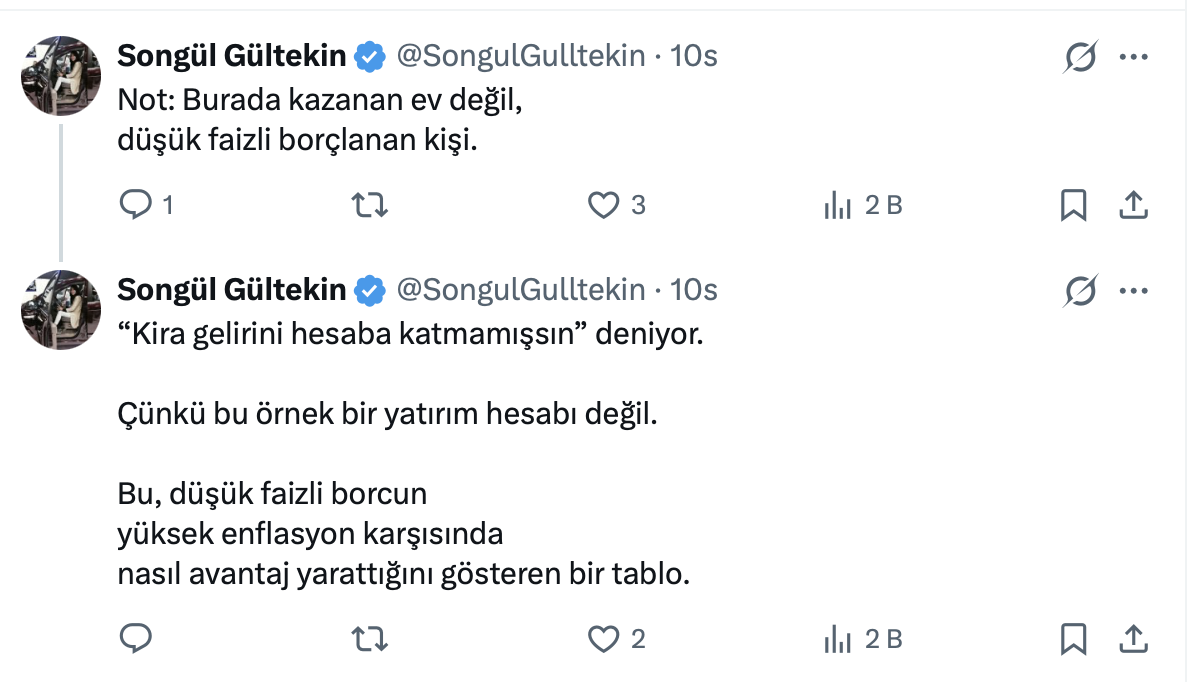Share the second tweet

(1132, 638)
